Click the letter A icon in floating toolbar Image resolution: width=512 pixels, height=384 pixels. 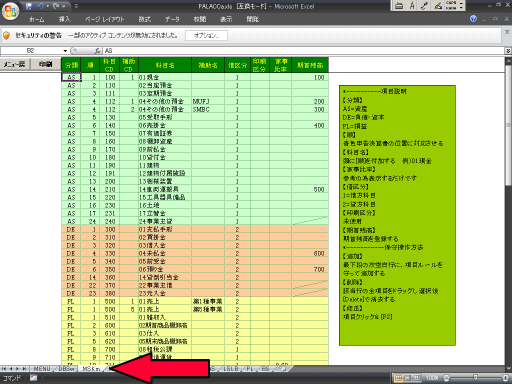point(412,6)
